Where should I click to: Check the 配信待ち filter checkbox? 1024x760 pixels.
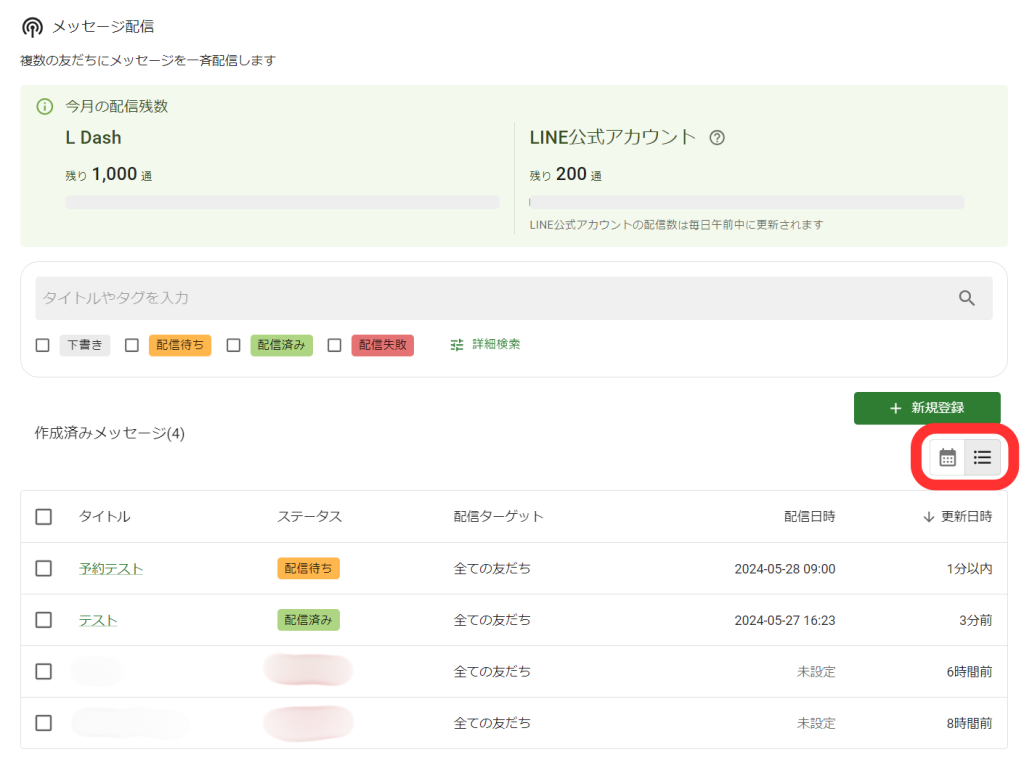pos(132,345)
